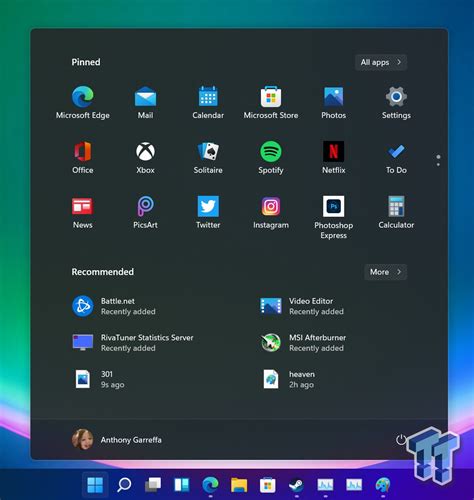
Task: Open Microsoft Store from taskbar
Action: pyautogui.click(x=268, y=485)
